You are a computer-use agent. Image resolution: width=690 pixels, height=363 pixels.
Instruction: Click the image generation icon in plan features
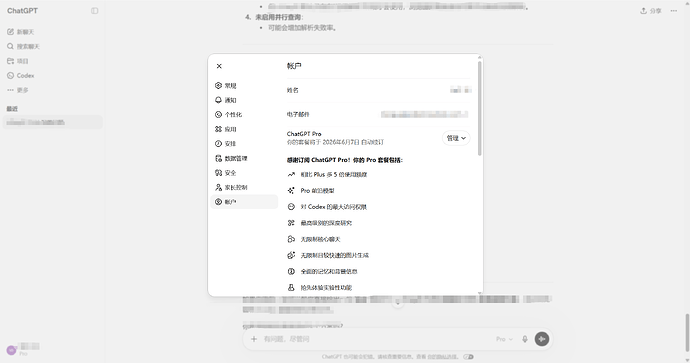pyautogui.click(x=291, y=255)
